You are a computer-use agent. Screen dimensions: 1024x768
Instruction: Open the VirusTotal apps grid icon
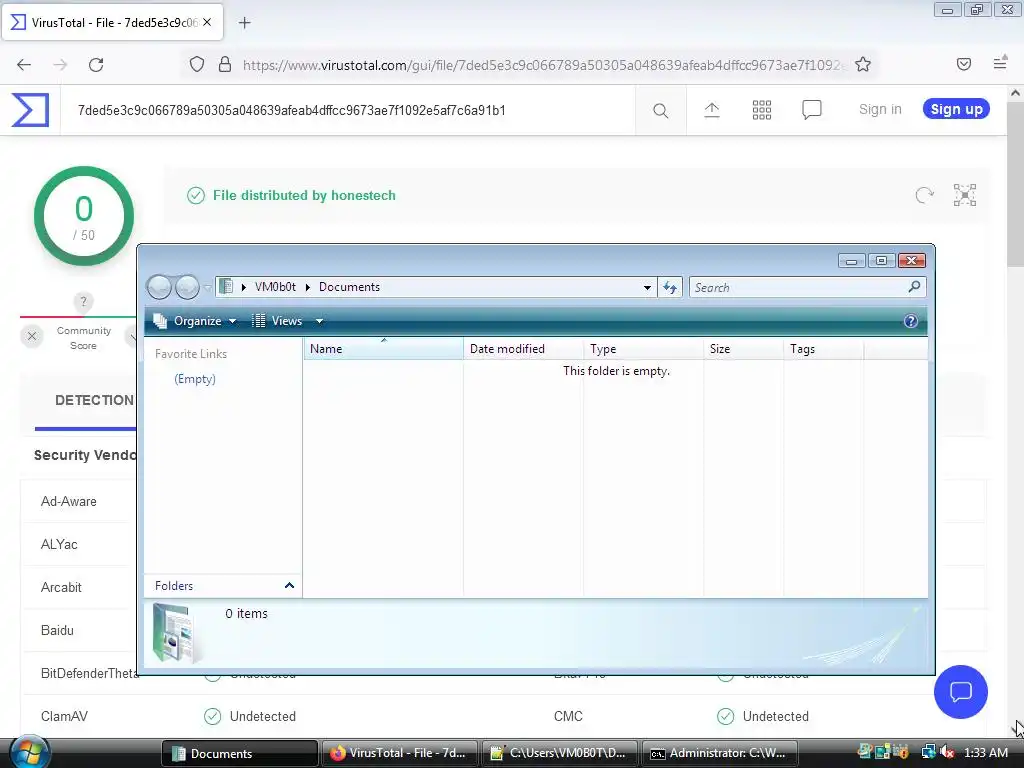[x=761, y=110]
